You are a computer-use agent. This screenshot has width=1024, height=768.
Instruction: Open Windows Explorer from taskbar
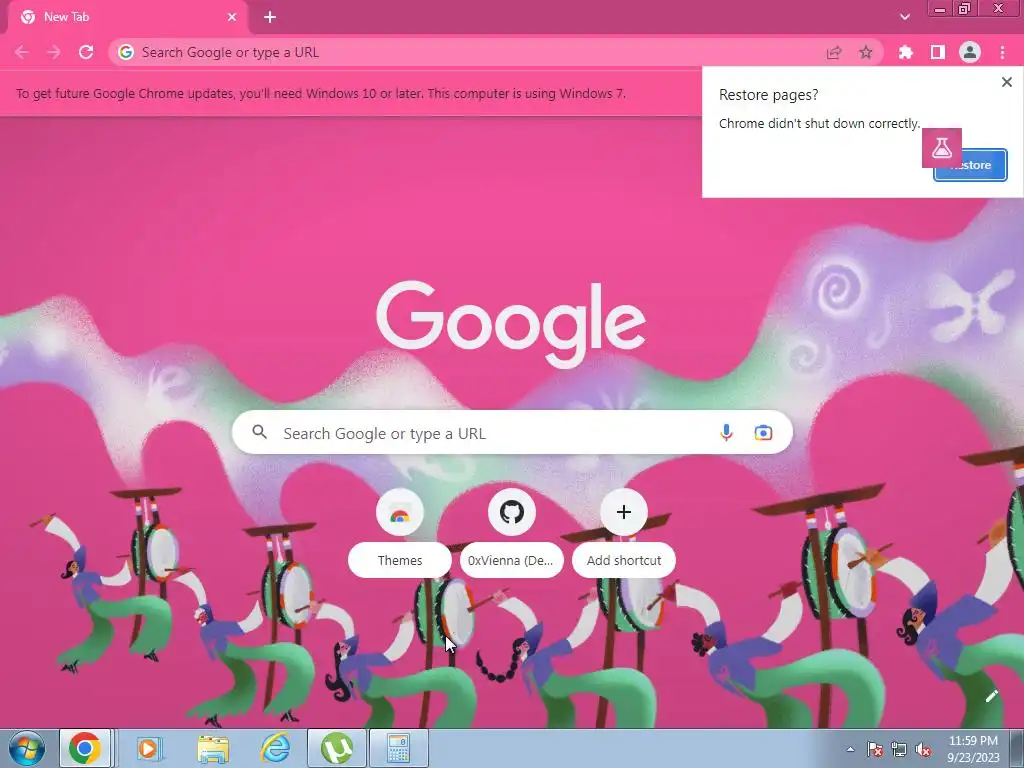(213, 748)
